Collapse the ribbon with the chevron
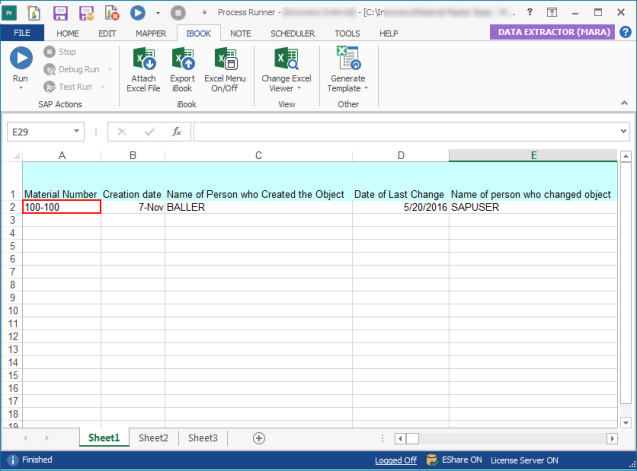This screenshot has height=471, width=637. [x=624, y=103]
